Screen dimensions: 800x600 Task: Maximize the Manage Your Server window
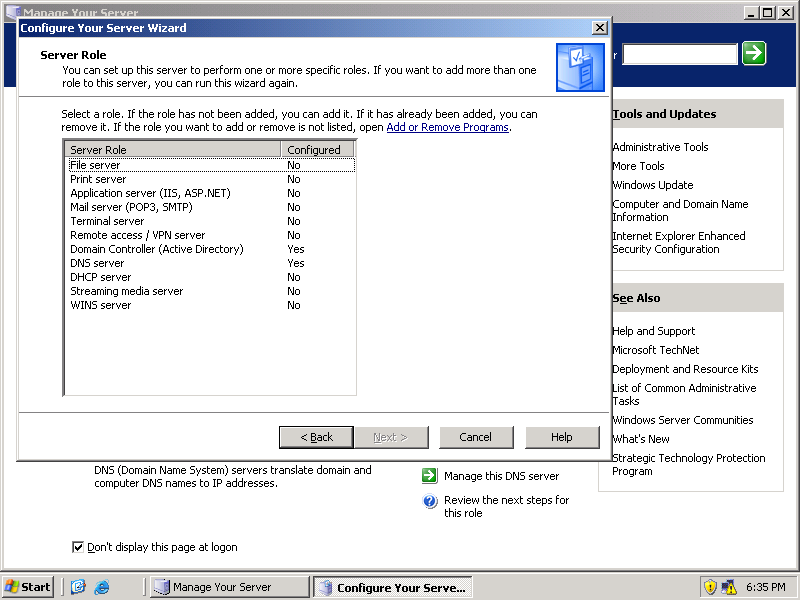(768, 13)
